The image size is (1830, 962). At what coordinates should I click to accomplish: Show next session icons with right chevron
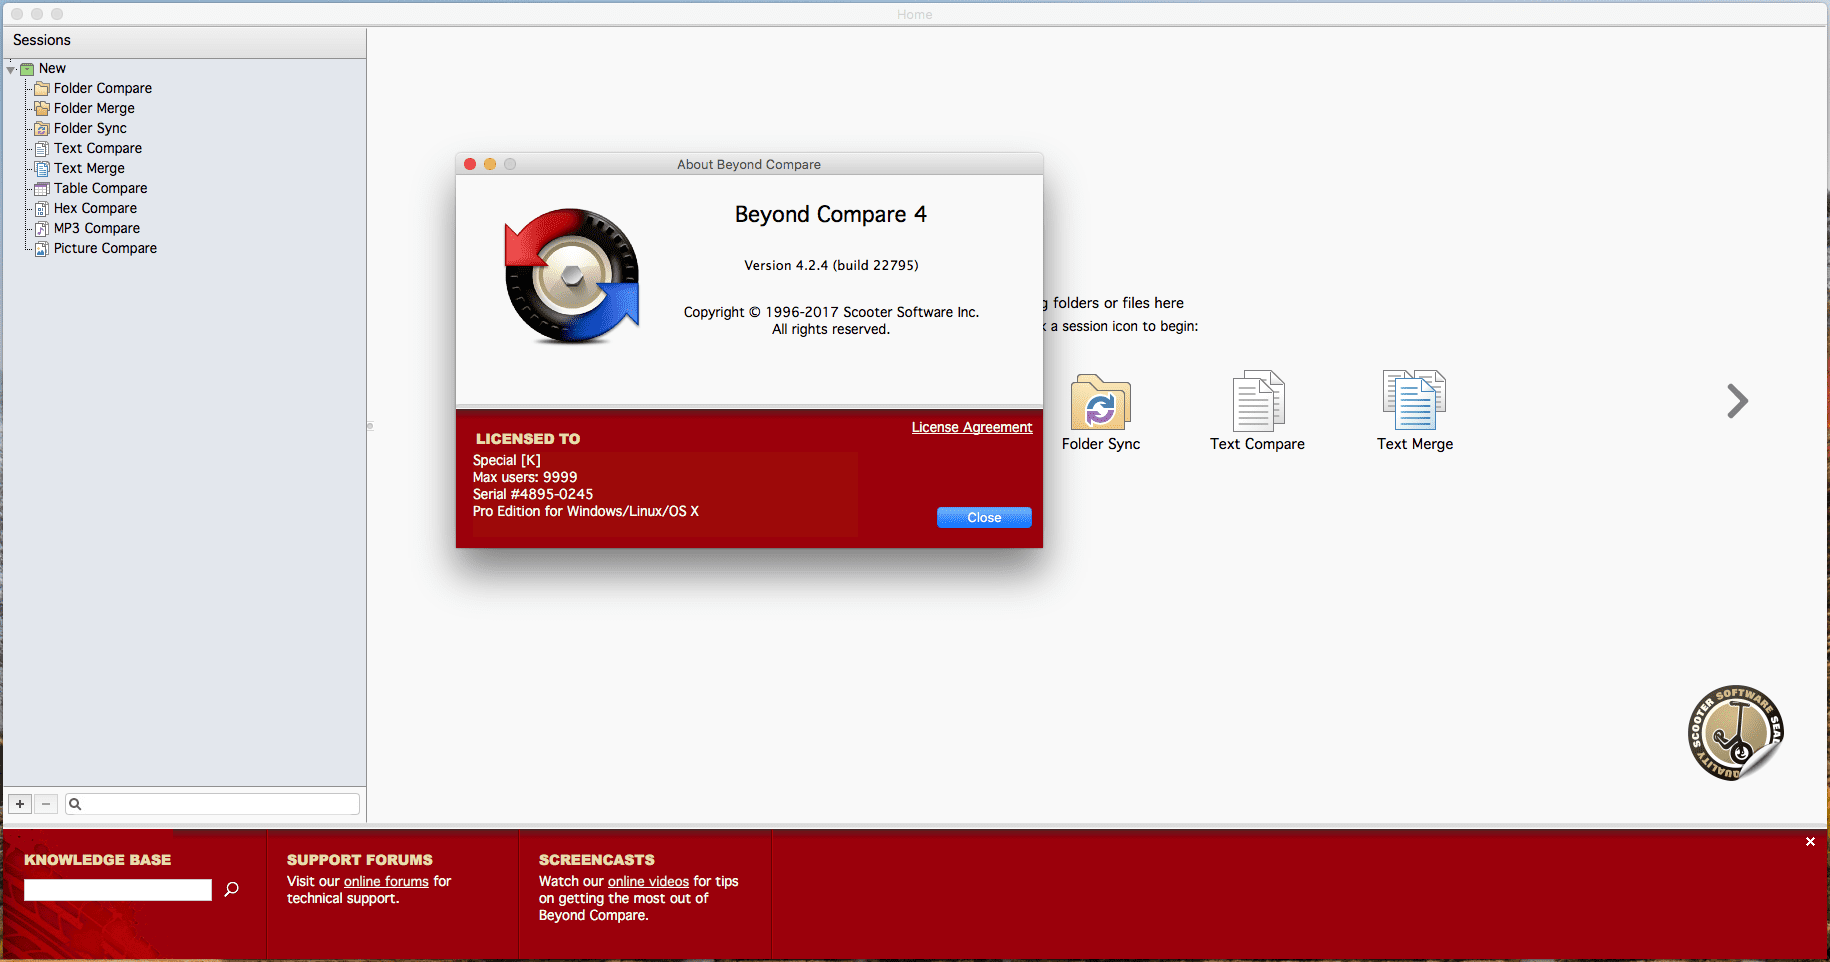pos(1737,401)
